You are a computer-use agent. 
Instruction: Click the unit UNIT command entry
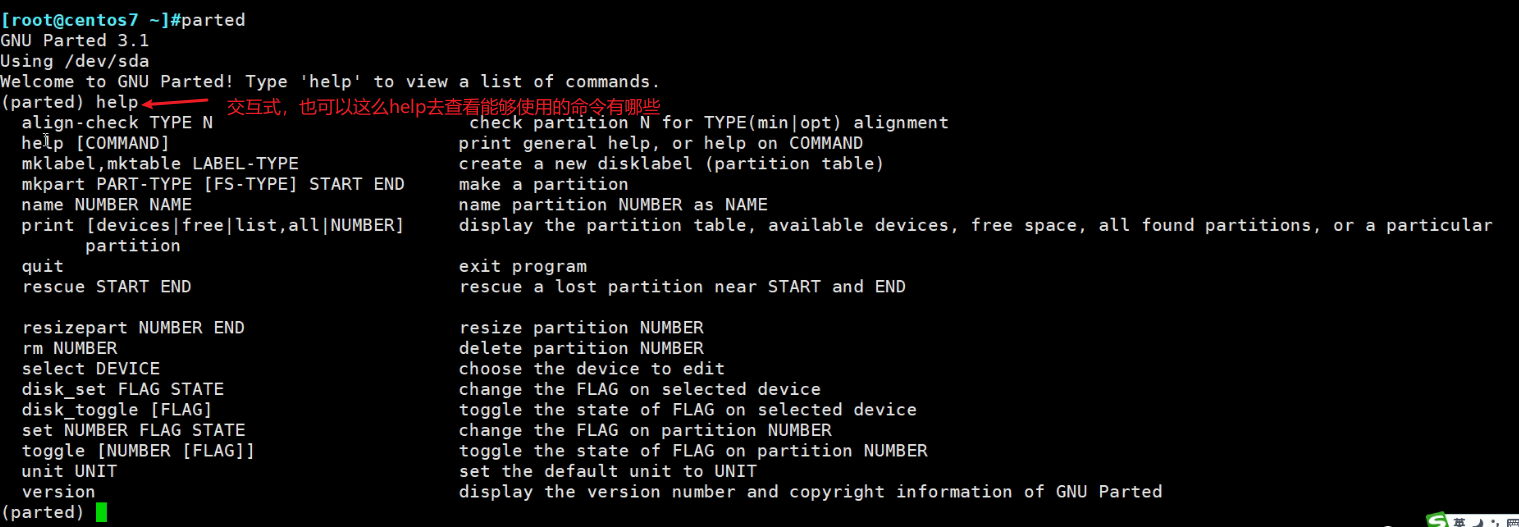[x=69, y=471]
